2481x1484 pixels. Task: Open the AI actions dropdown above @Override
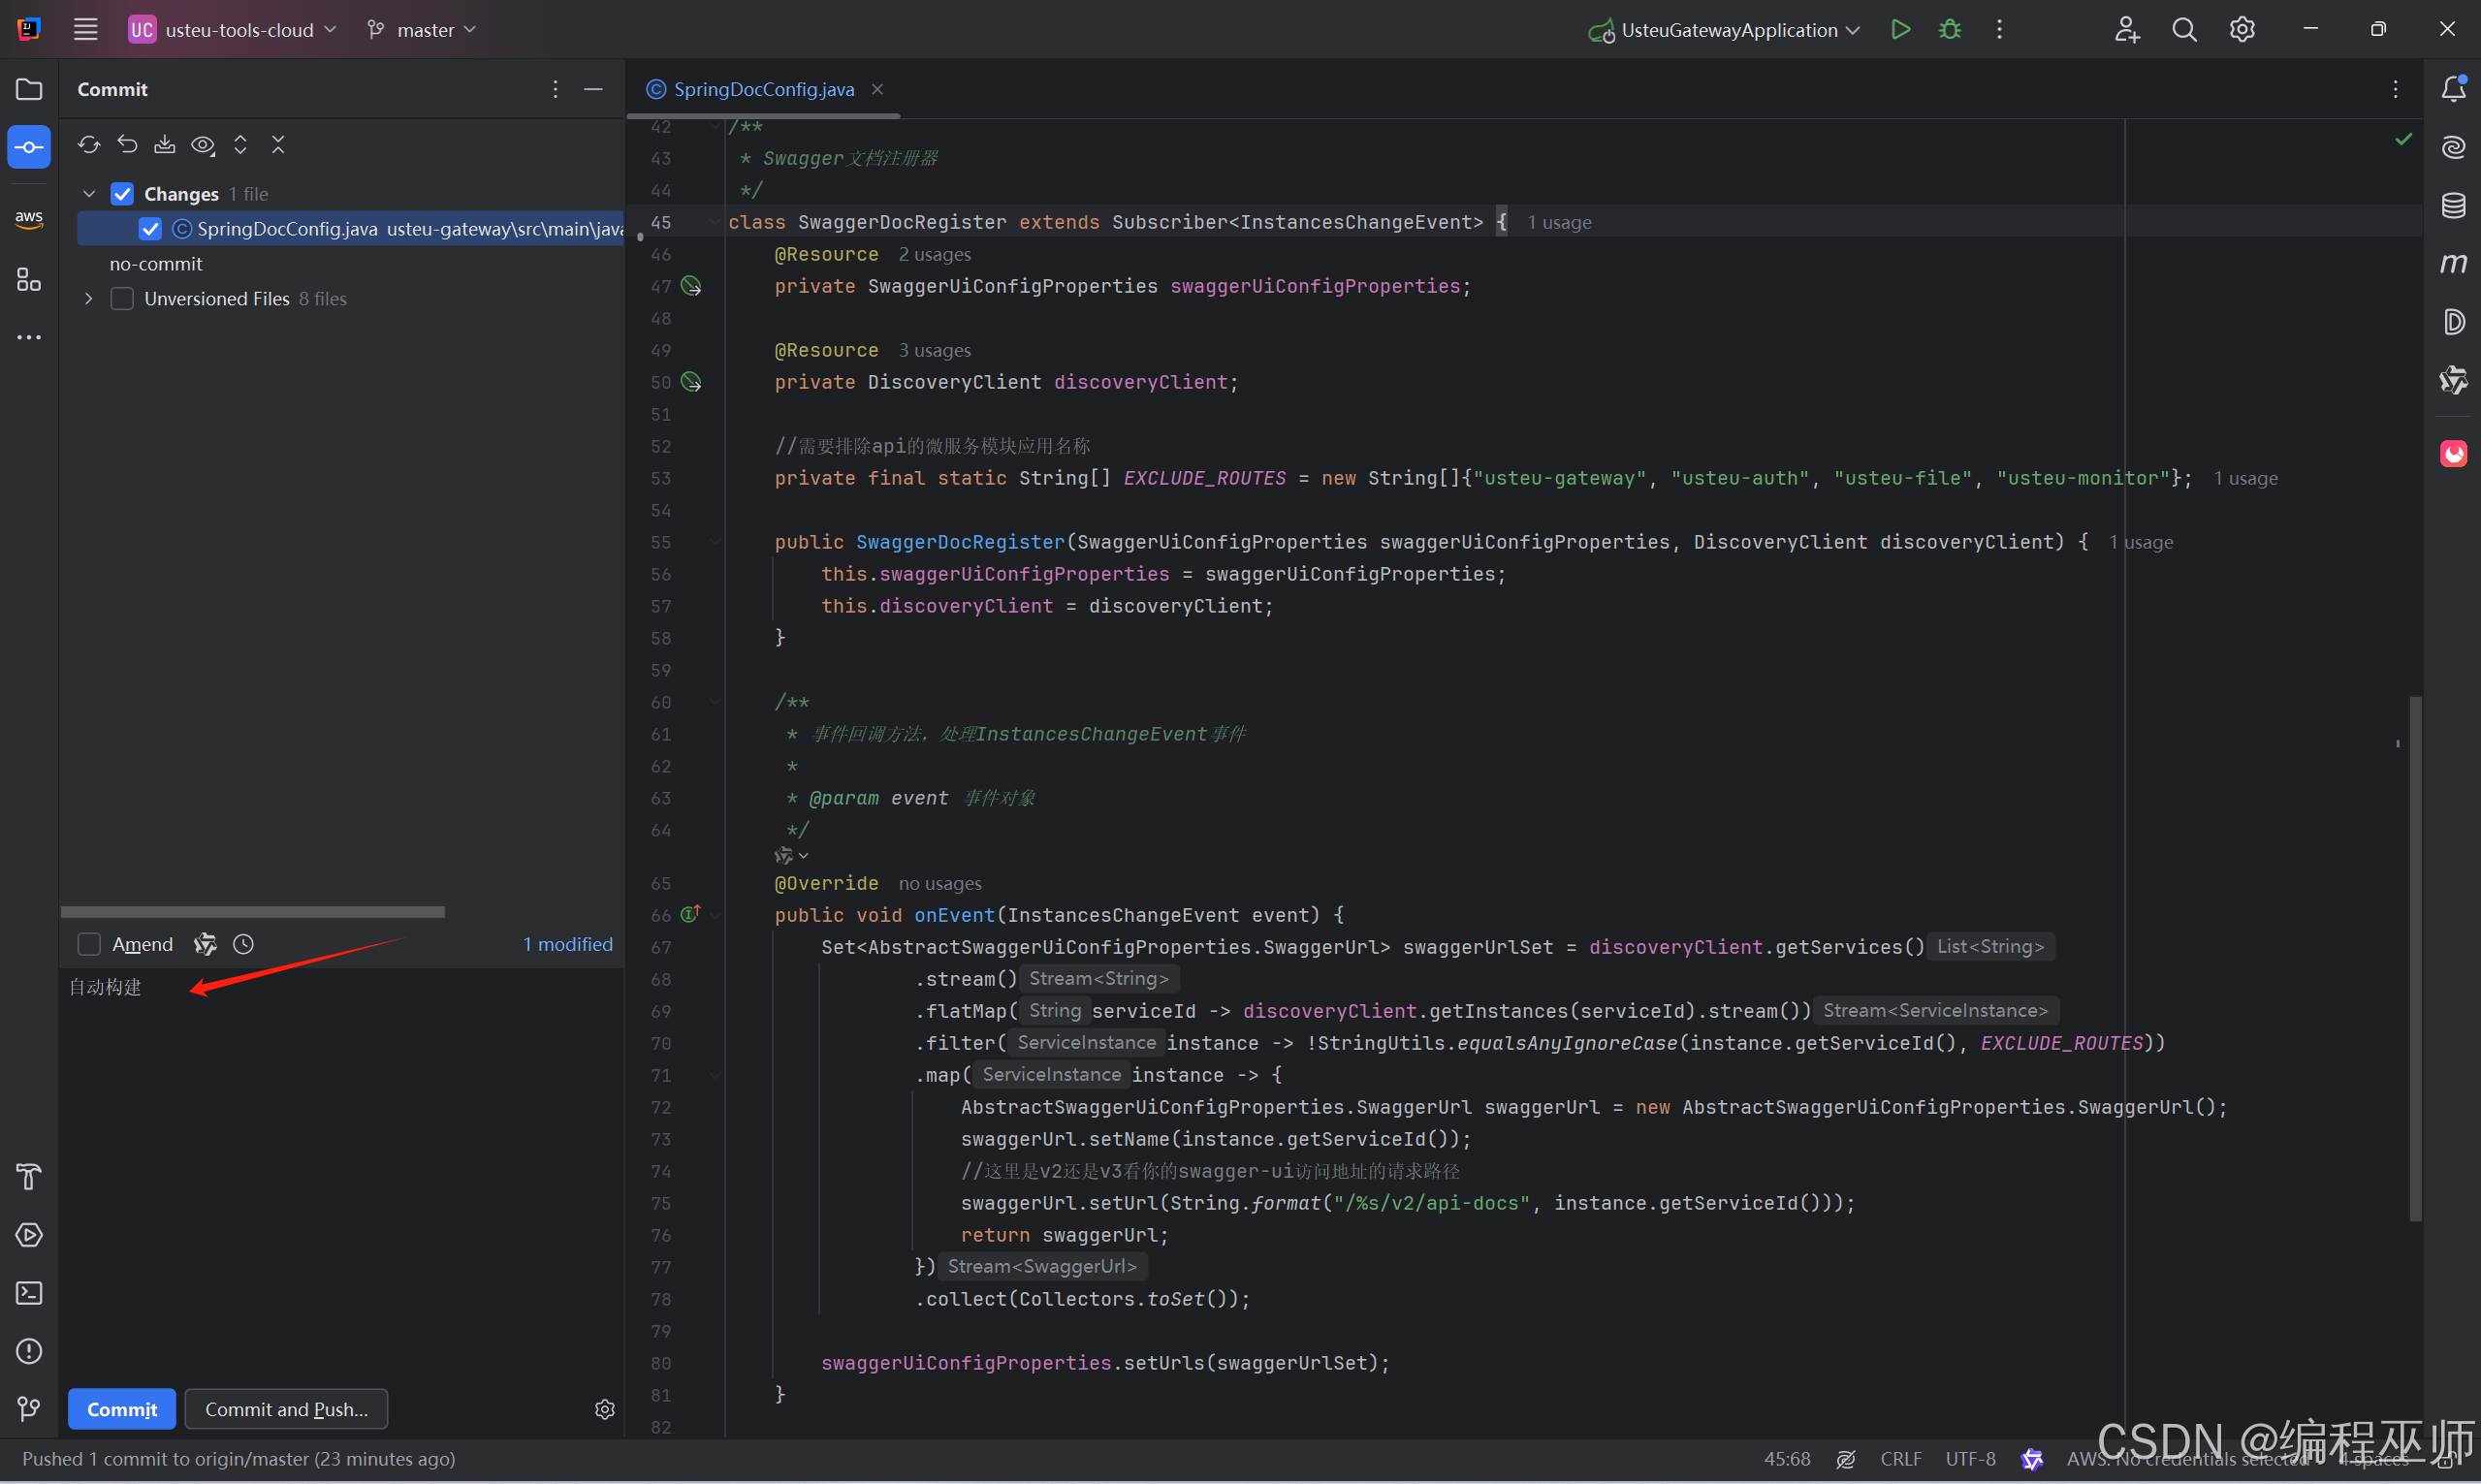[791, 856]
